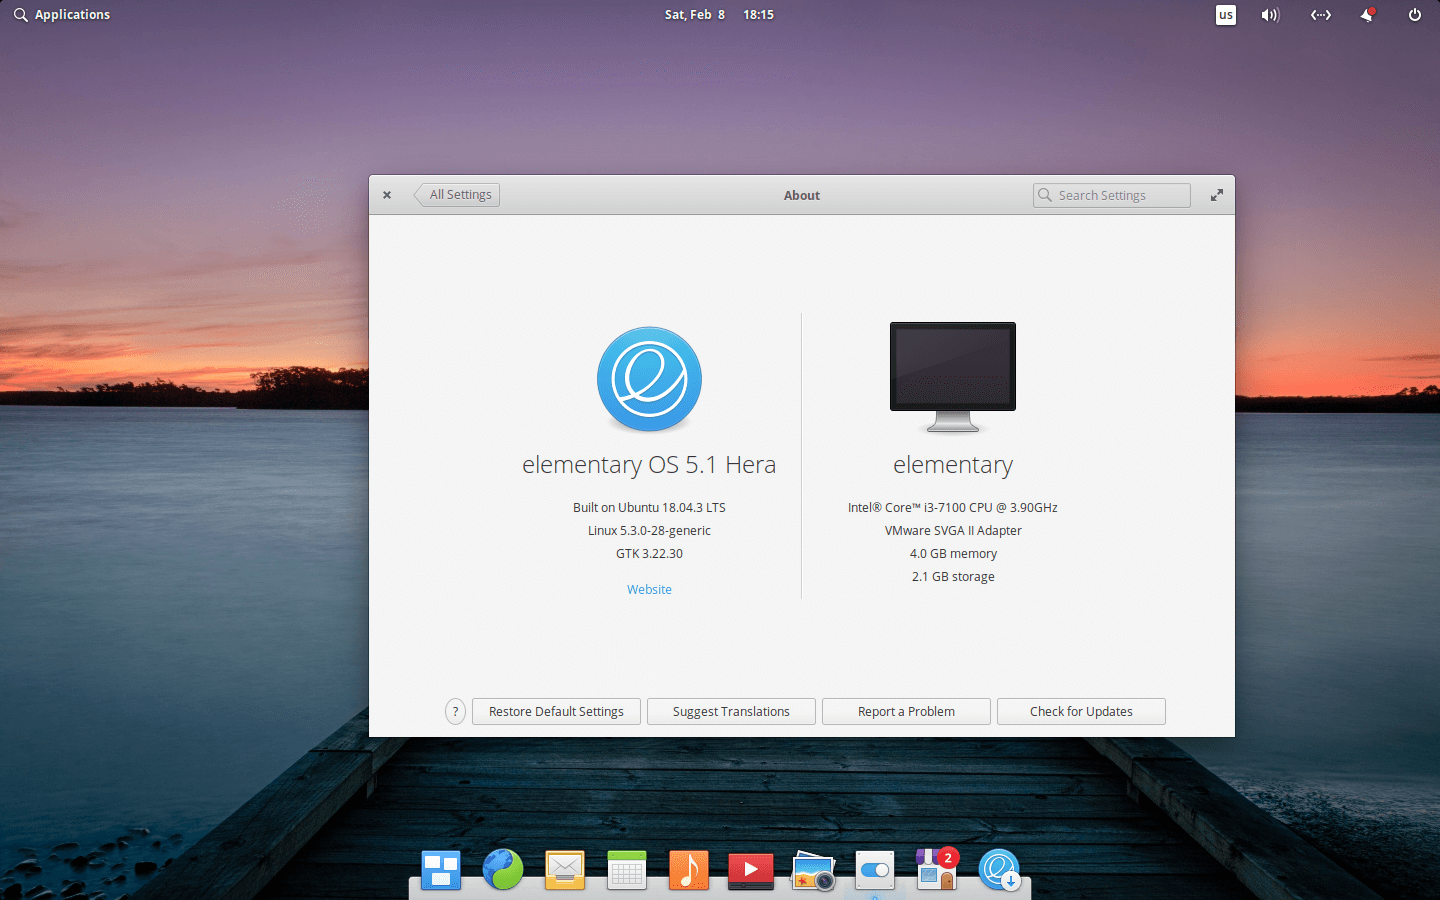Screen dimensions: 1440x900
Task: Click the 'About' window title
Action: [801, 195]
